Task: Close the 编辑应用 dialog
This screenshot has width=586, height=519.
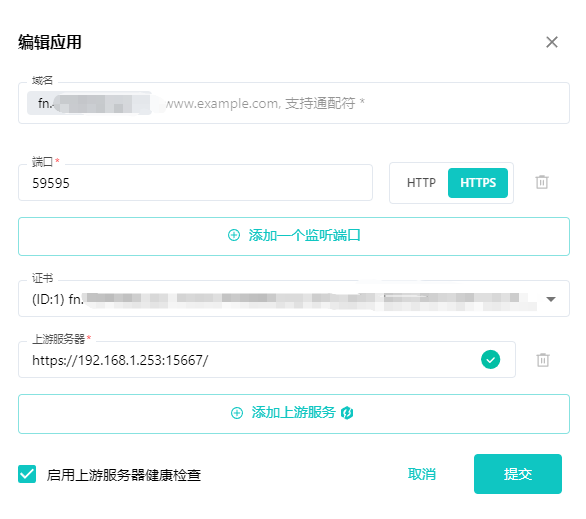Action: (x=552, y=42)
